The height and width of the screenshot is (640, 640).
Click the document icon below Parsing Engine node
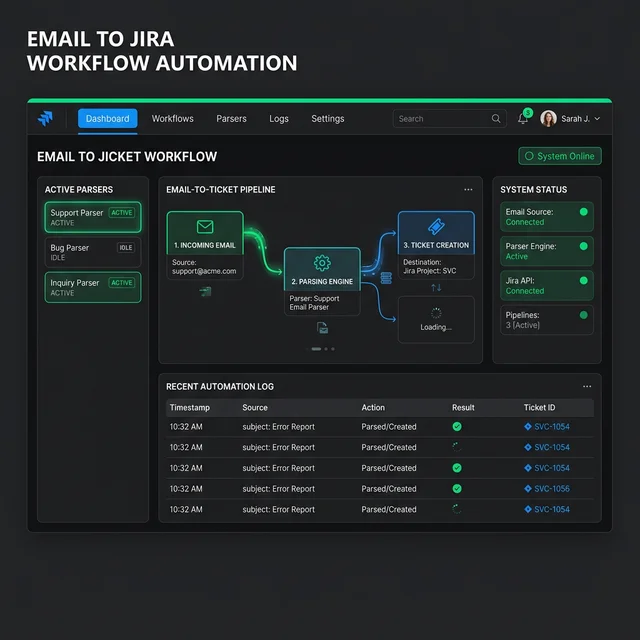(322, 328)
